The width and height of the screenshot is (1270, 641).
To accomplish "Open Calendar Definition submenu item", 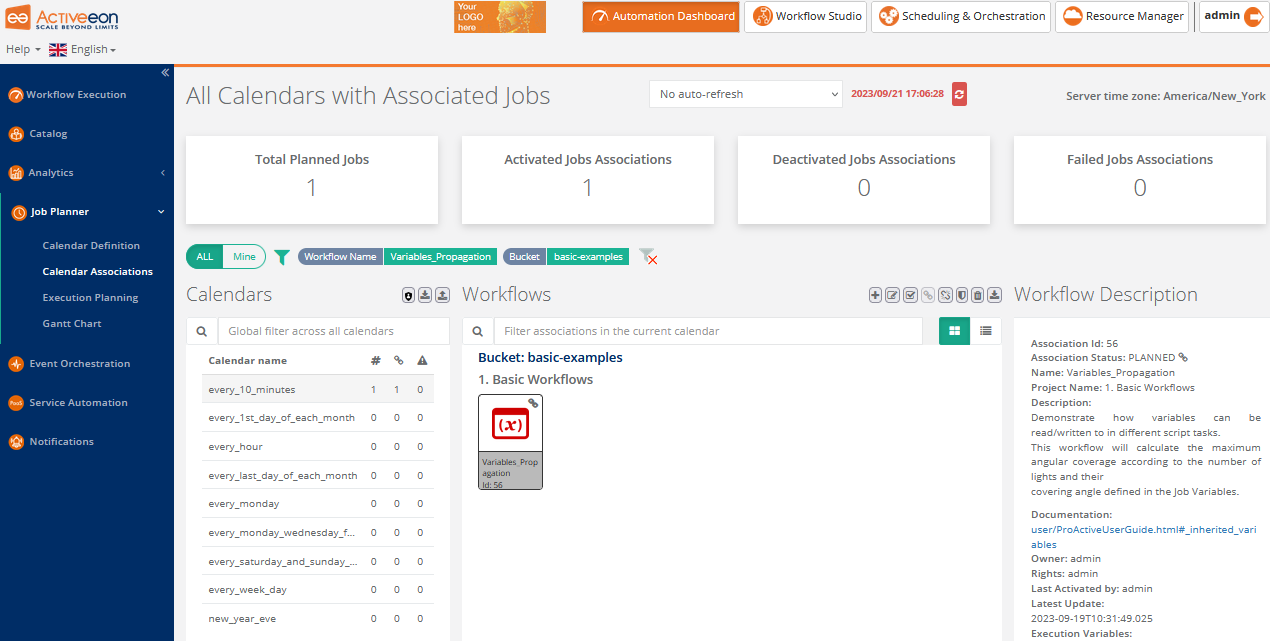I will [91, 246].
